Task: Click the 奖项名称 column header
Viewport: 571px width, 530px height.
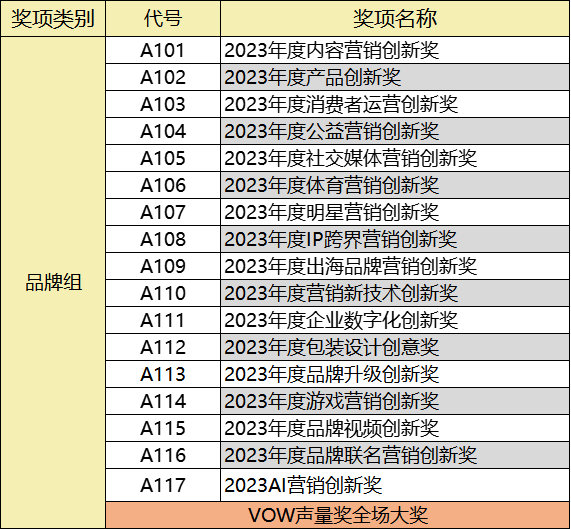Action: pyautogui.click(x=395, y=18)
